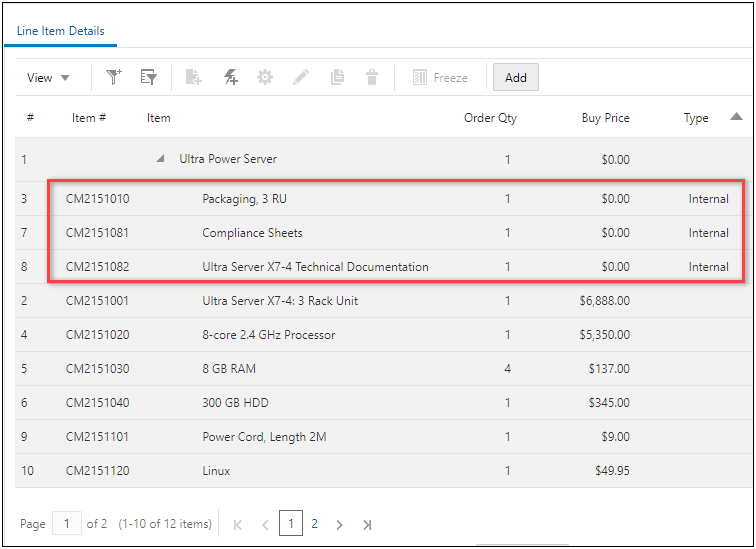
Task: Select the Line Item Details tab
Action: click(x=61, y=31)
